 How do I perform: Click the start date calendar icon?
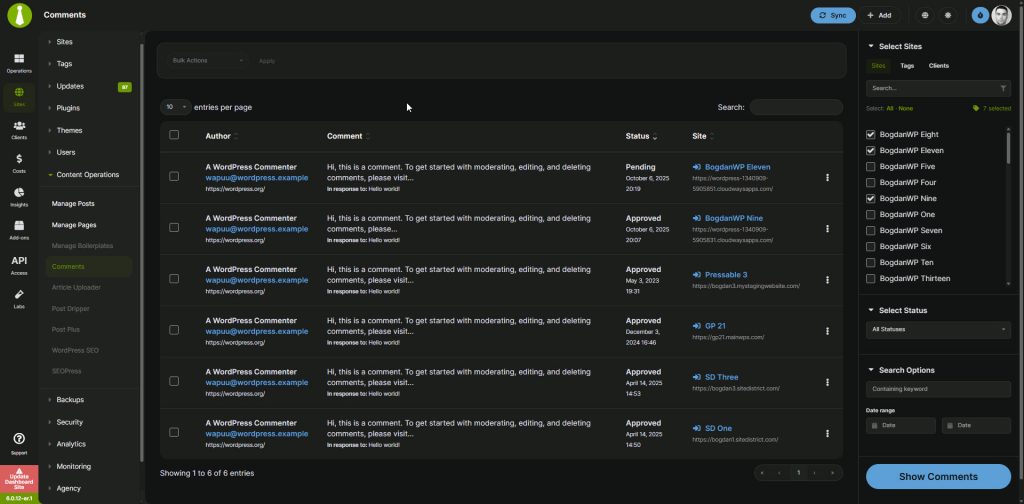[874, 426]
